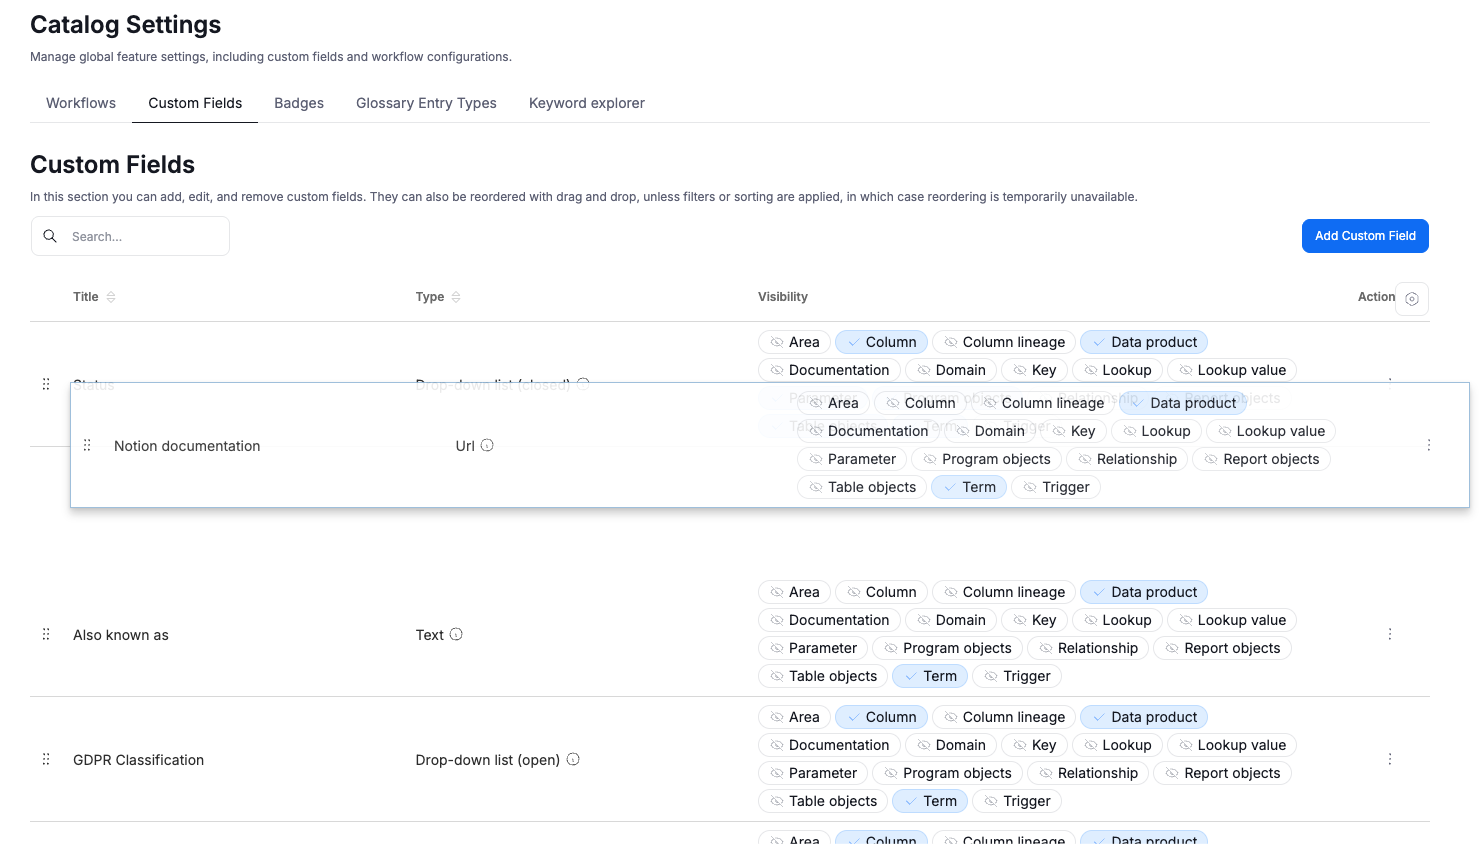The width and height of the screenshot is (1479, 844).
Task: Click the info icon beside Text type
Action: pyautogui.click(x=456, y=635)
